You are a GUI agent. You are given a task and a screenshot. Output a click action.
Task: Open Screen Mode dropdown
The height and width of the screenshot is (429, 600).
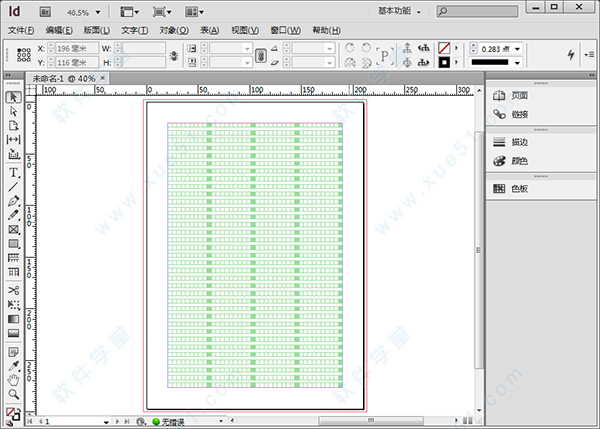point(162,12)
